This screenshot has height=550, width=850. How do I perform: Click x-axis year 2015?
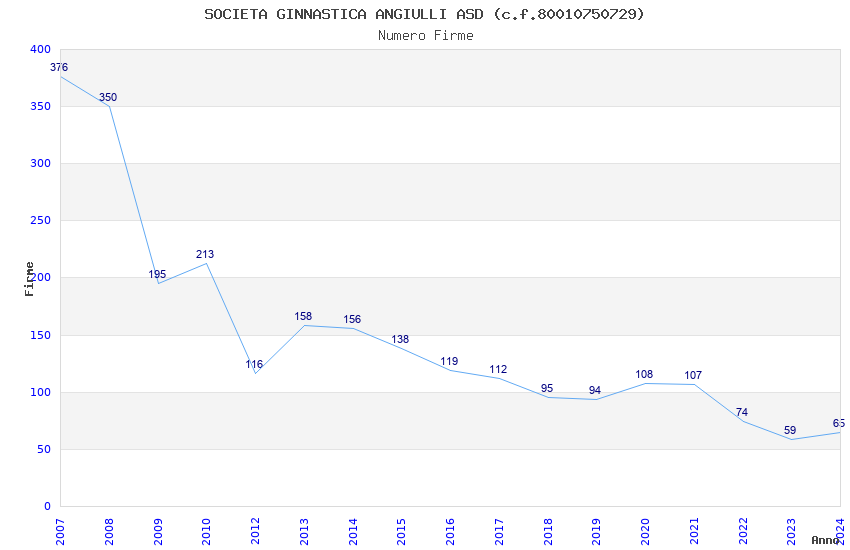402,532
